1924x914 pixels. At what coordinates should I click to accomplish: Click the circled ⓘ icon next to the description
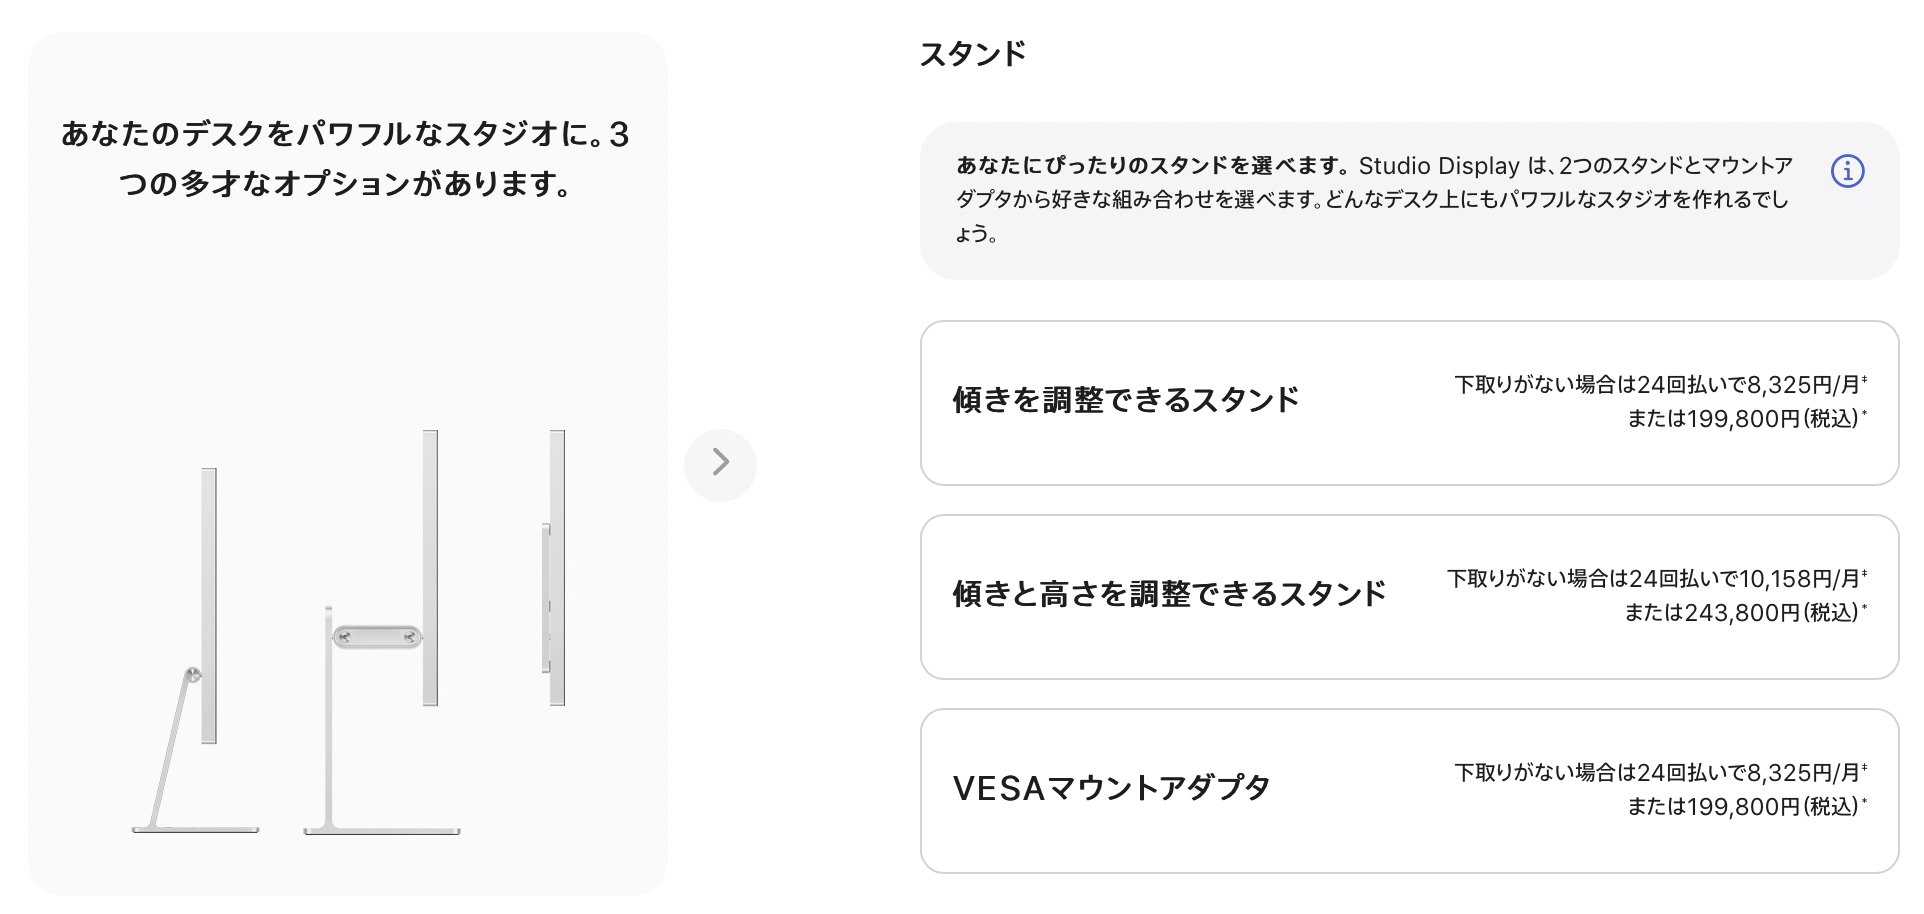1850,172
